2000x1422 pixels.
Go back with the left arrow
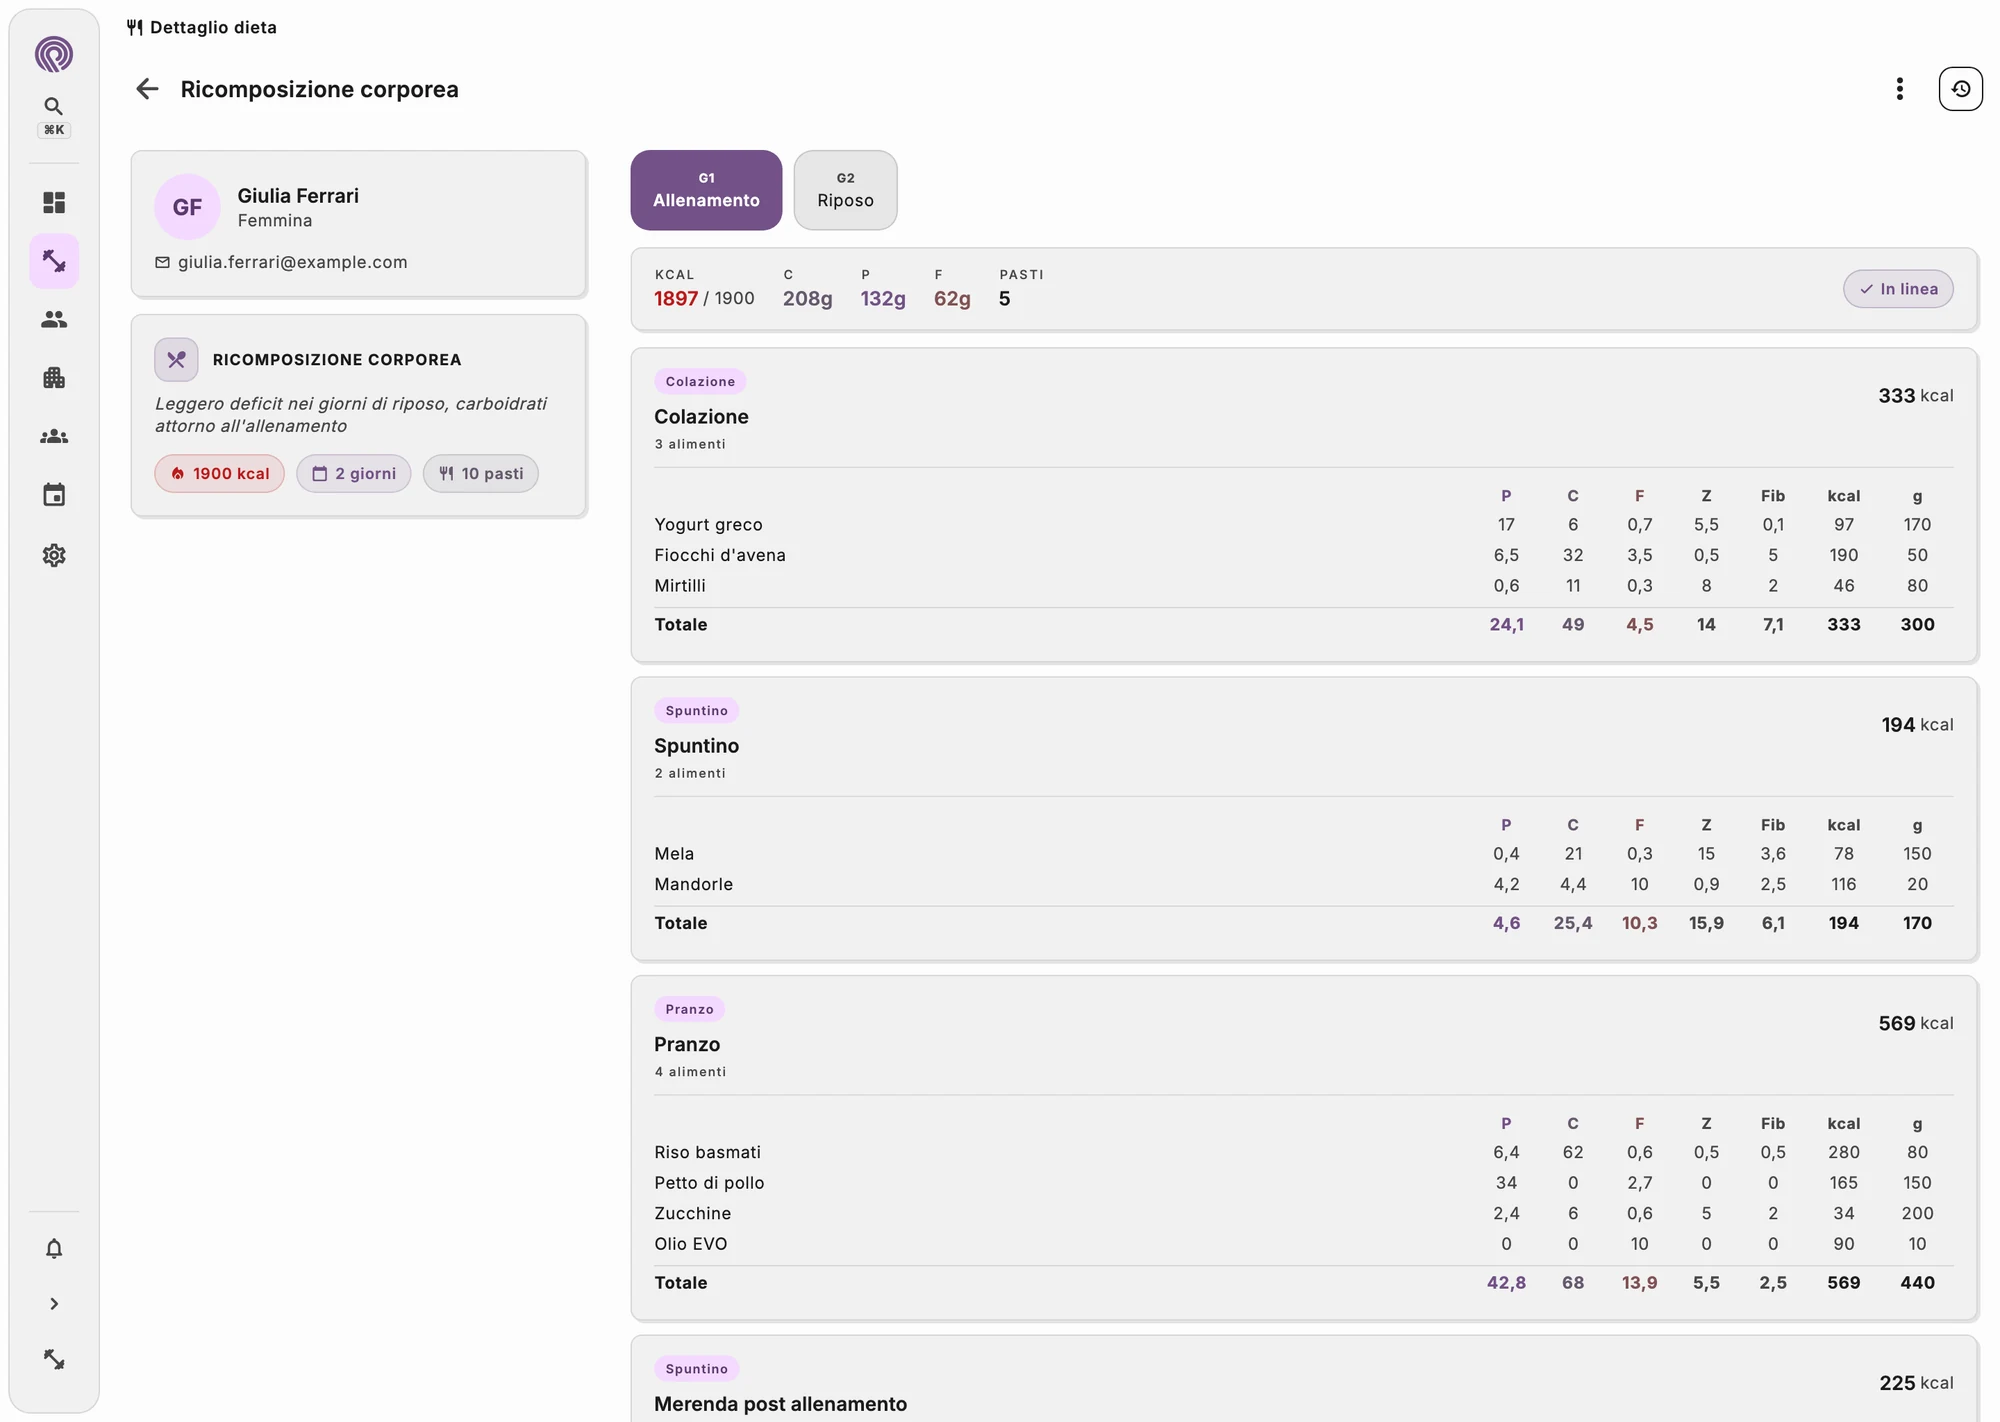(x=147, y=89)
